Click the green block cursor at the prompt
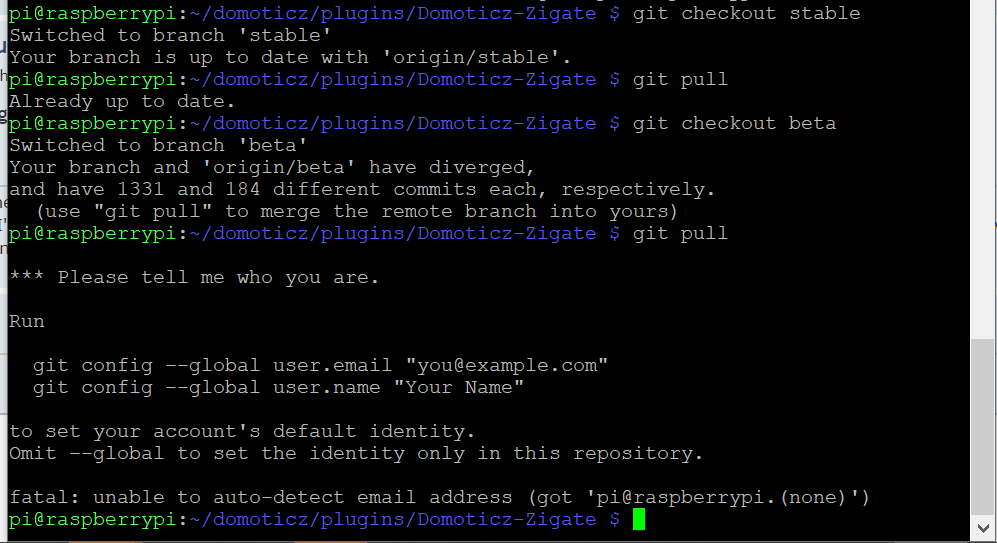 pyautogui.click(x=639, y=519)
